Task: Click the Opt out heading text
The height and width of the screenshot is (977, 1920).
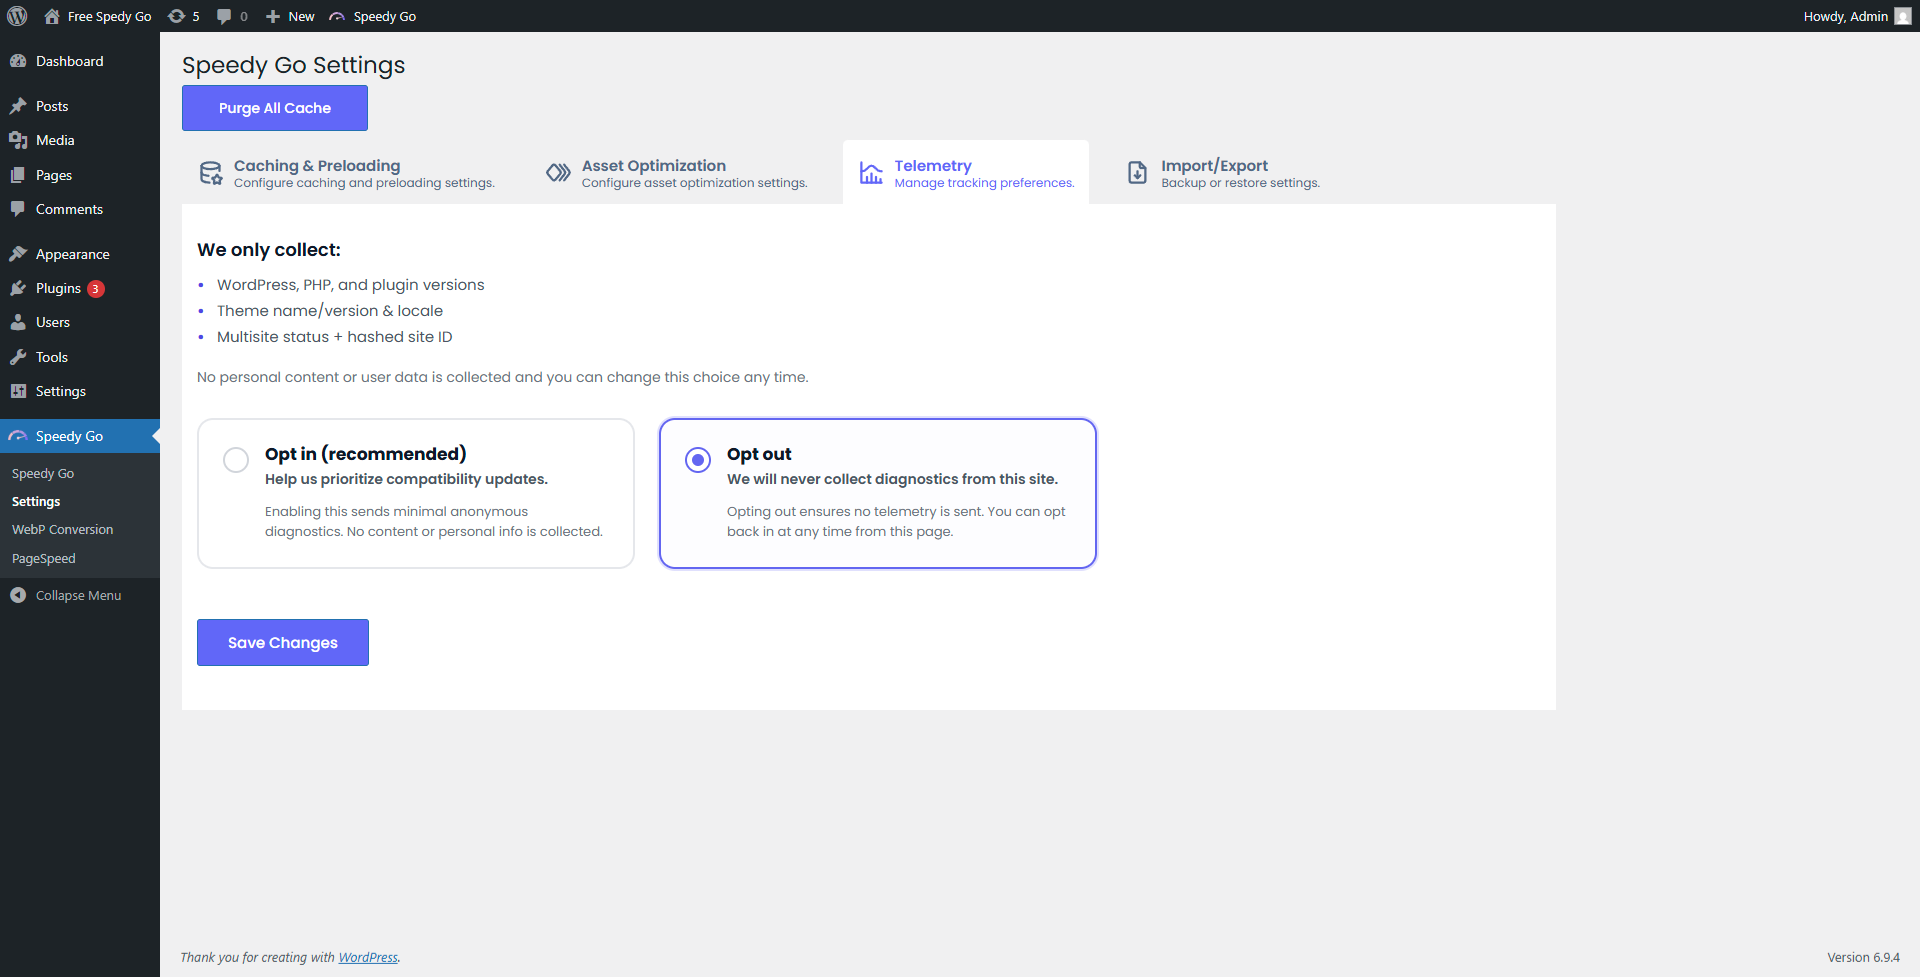Action: click(x=759, y=454)
